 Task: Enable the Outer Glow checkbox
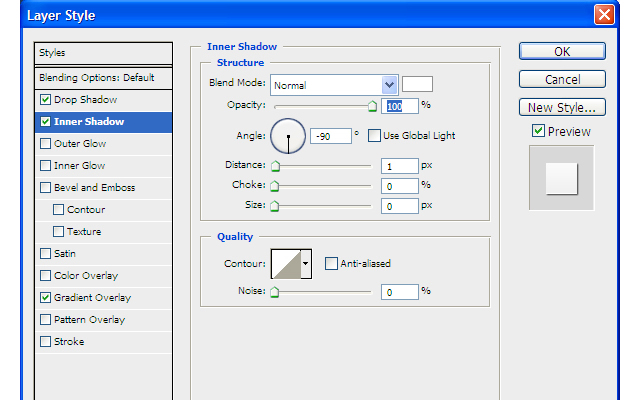[45, 144]
